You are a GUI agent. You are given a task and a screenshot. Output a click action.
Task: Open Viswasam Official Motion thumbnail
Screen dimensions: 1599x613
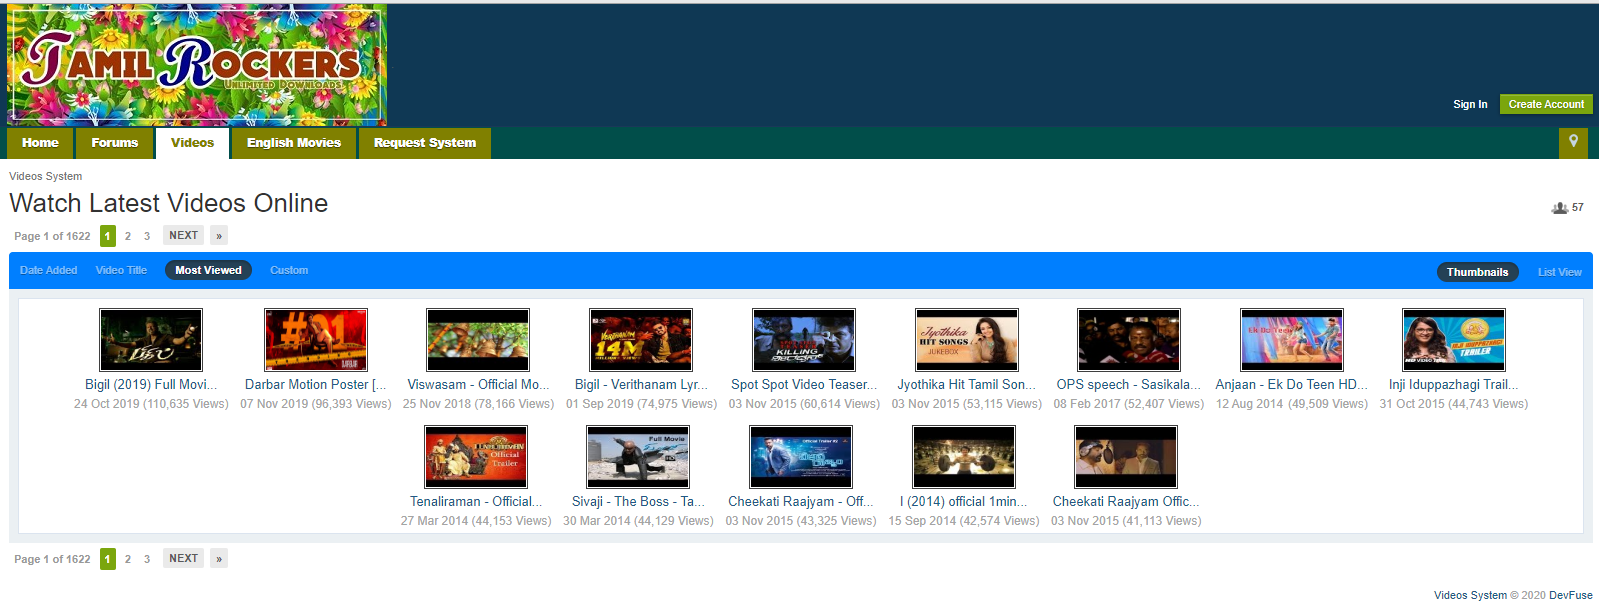tap(478, 340)
